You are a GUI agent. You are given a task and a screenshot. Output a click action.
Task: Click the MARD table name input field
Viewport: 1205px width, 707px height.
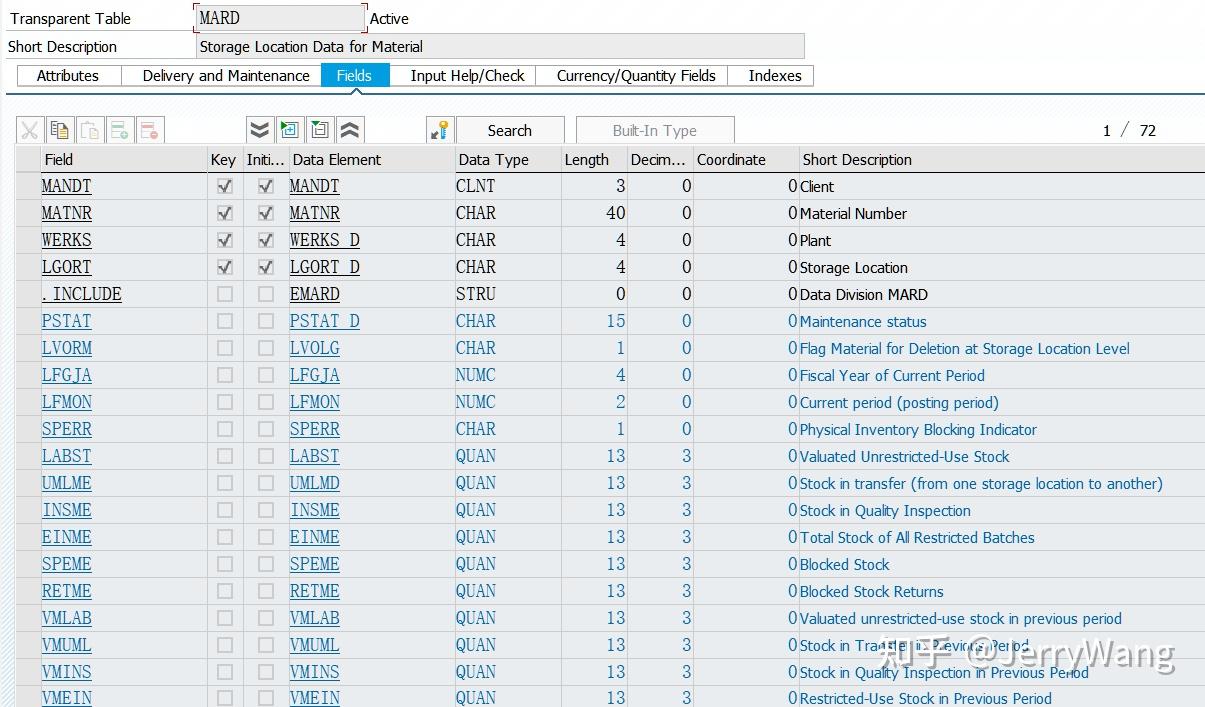pyautogui.click(x=280, y=18)
